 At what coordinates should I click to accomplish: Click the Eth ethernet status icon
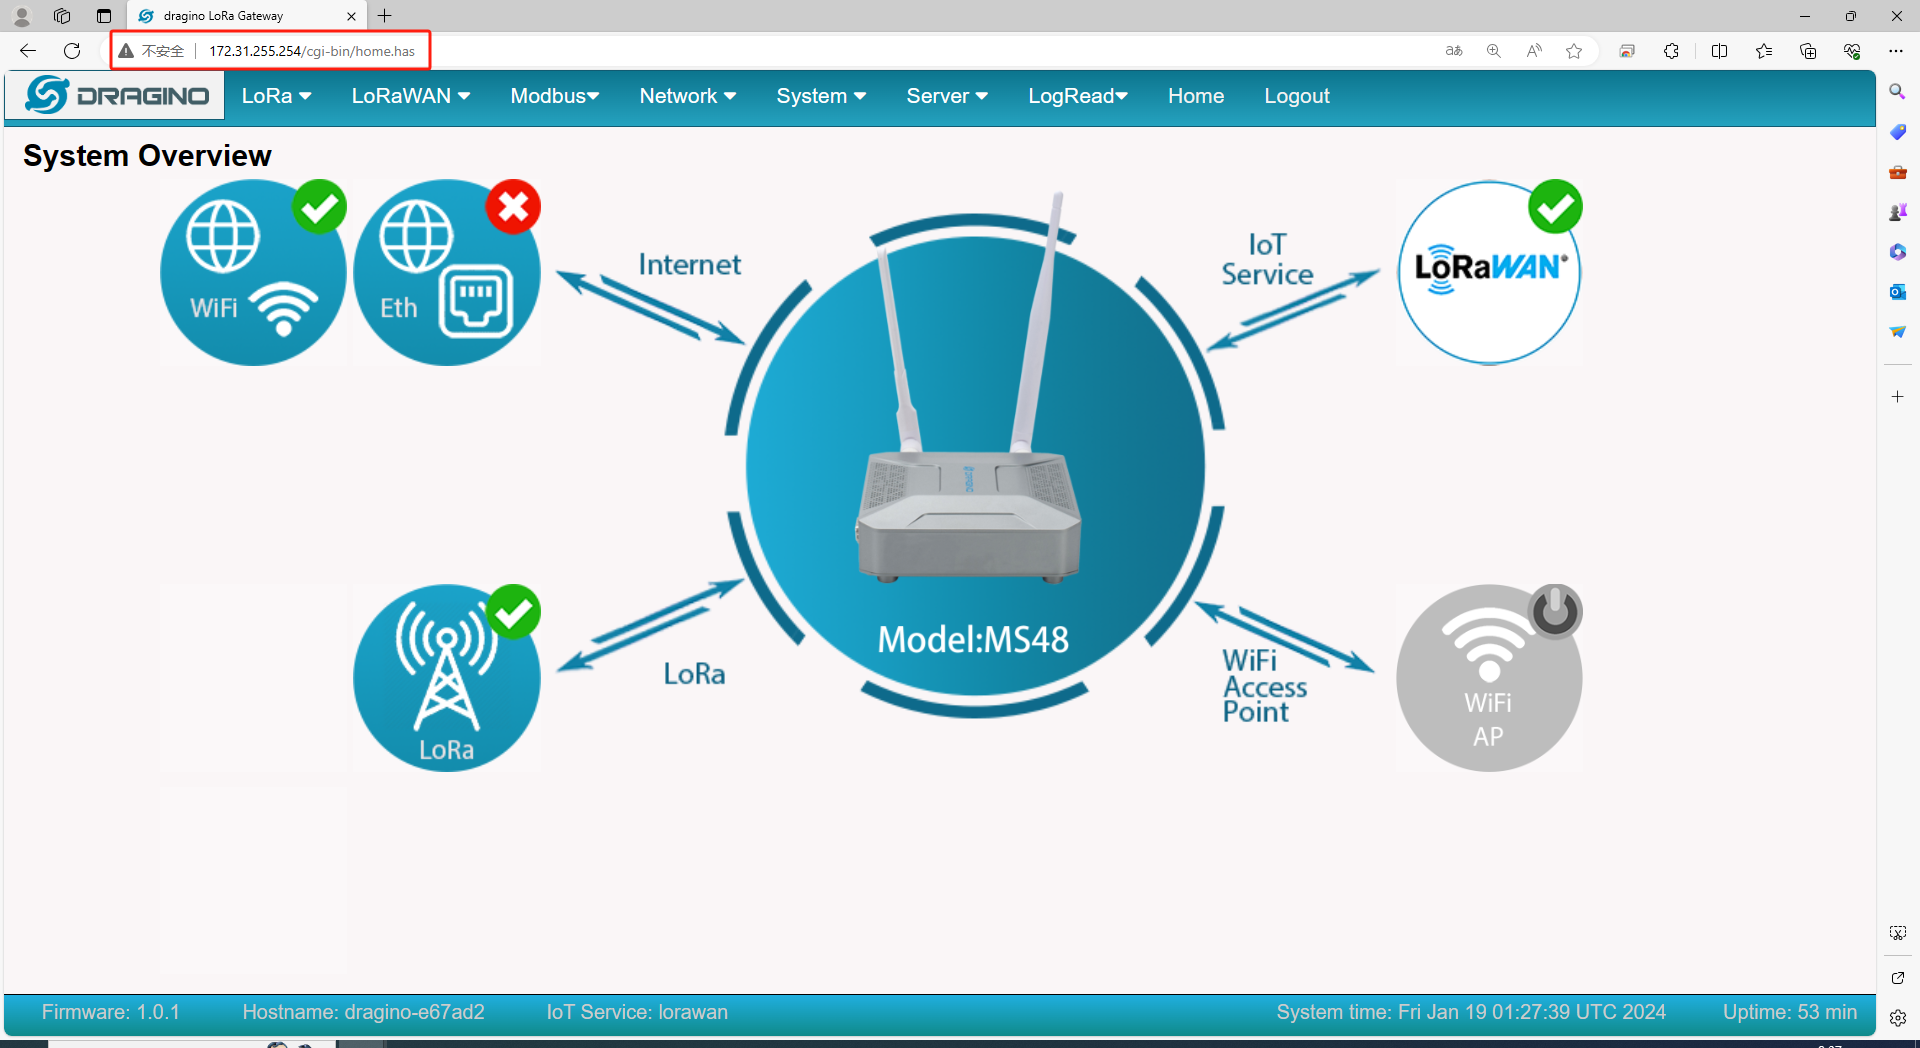447,272
